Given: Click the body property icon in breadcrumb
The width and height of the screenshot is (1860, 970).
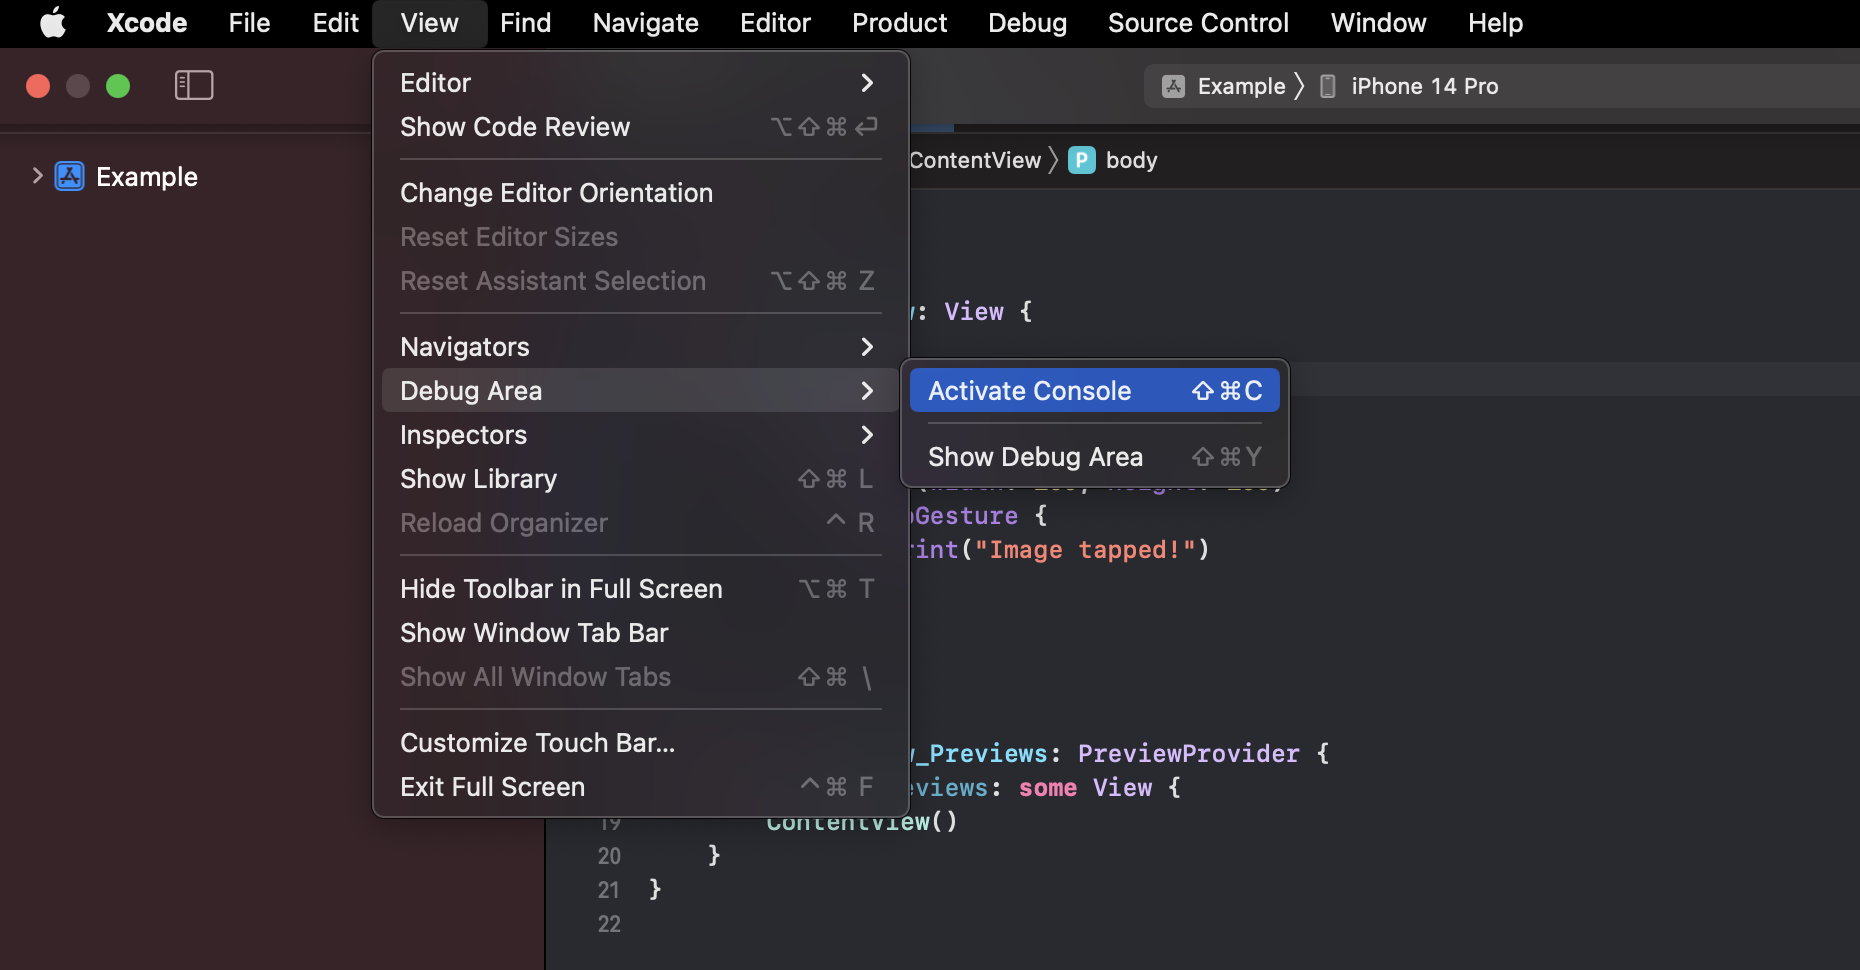Looking at the screenshot, I should tap(1082, 161).
